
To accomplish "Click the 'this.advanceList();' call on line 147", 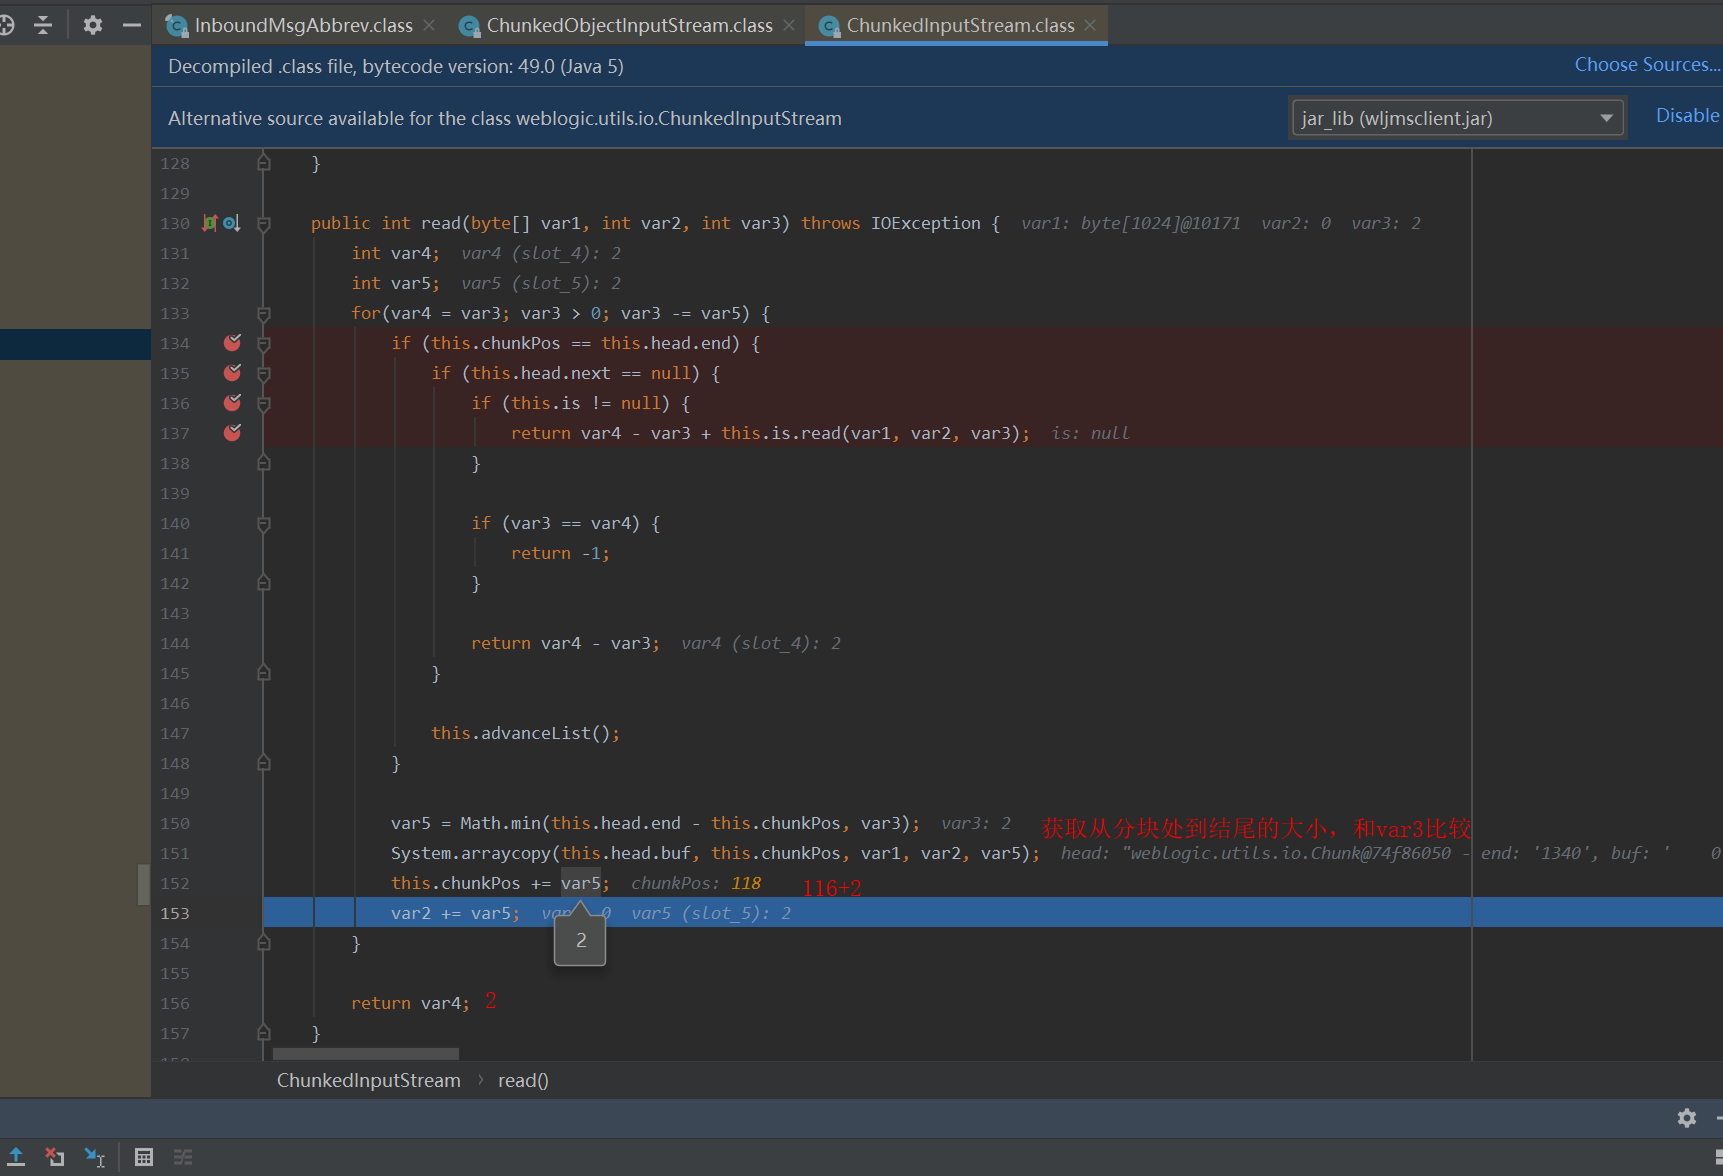I will point(525,733).
